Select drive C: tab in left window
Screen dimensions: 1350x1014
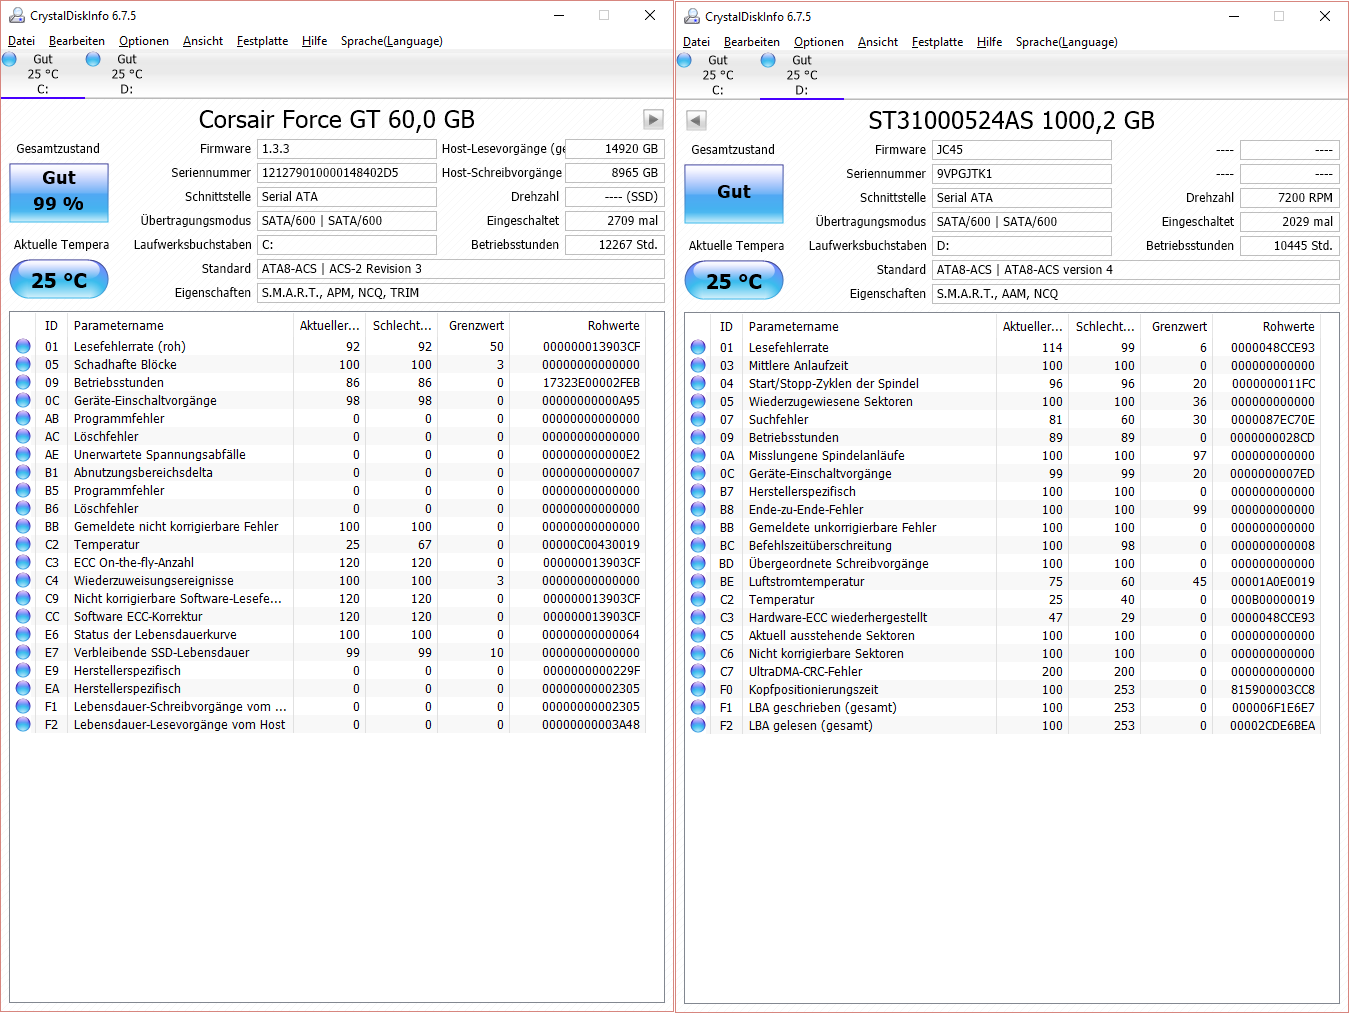click(x=42, y=74)
